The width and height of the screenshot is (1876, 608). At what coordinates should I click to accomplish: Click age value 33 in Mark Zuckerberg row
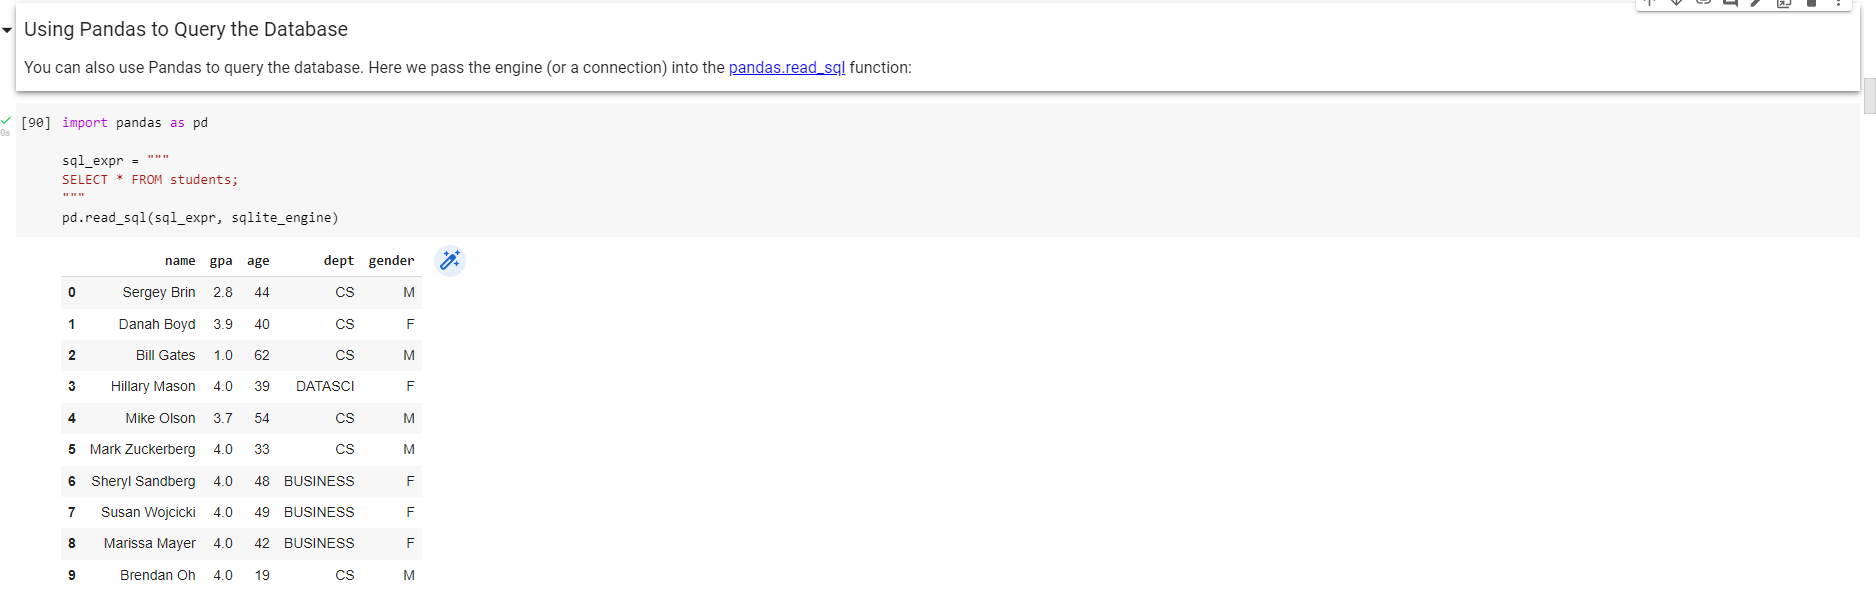[262, 449]
